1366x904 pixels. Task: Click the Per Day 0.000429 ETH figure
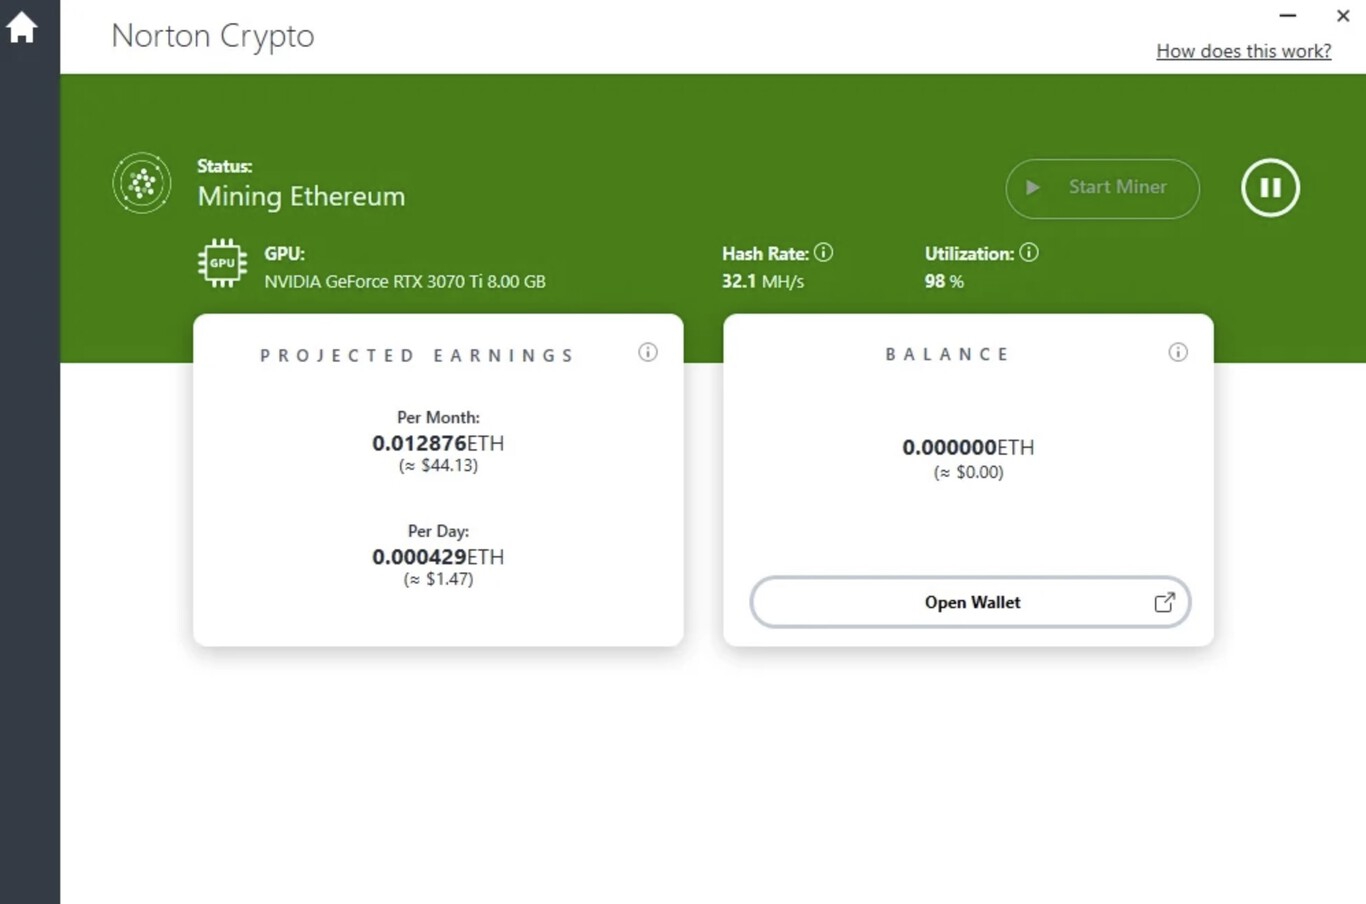tap(438, 557)
